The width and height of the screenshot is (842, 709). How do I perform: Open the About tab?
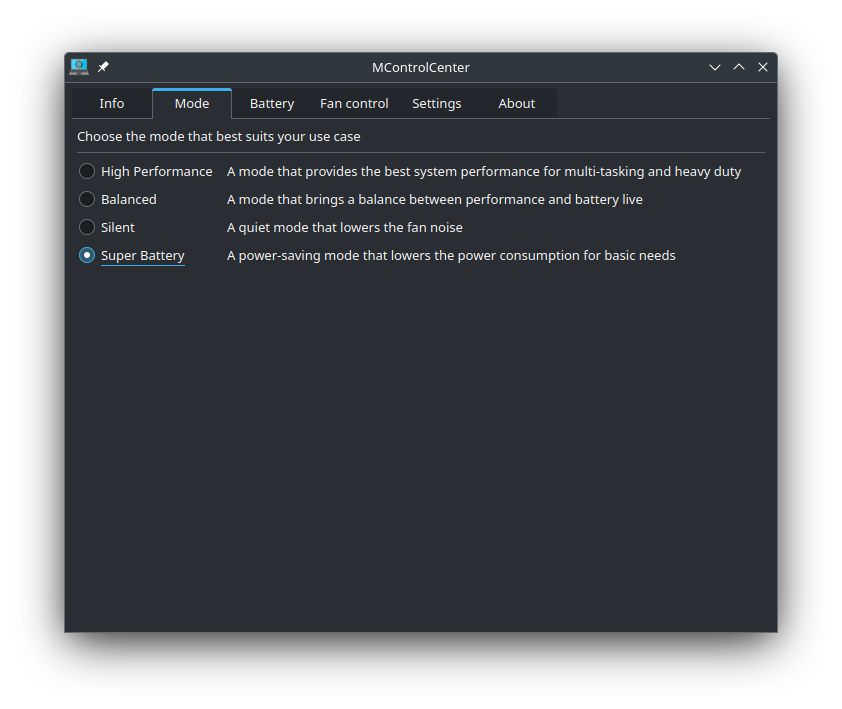pos(516,103)
